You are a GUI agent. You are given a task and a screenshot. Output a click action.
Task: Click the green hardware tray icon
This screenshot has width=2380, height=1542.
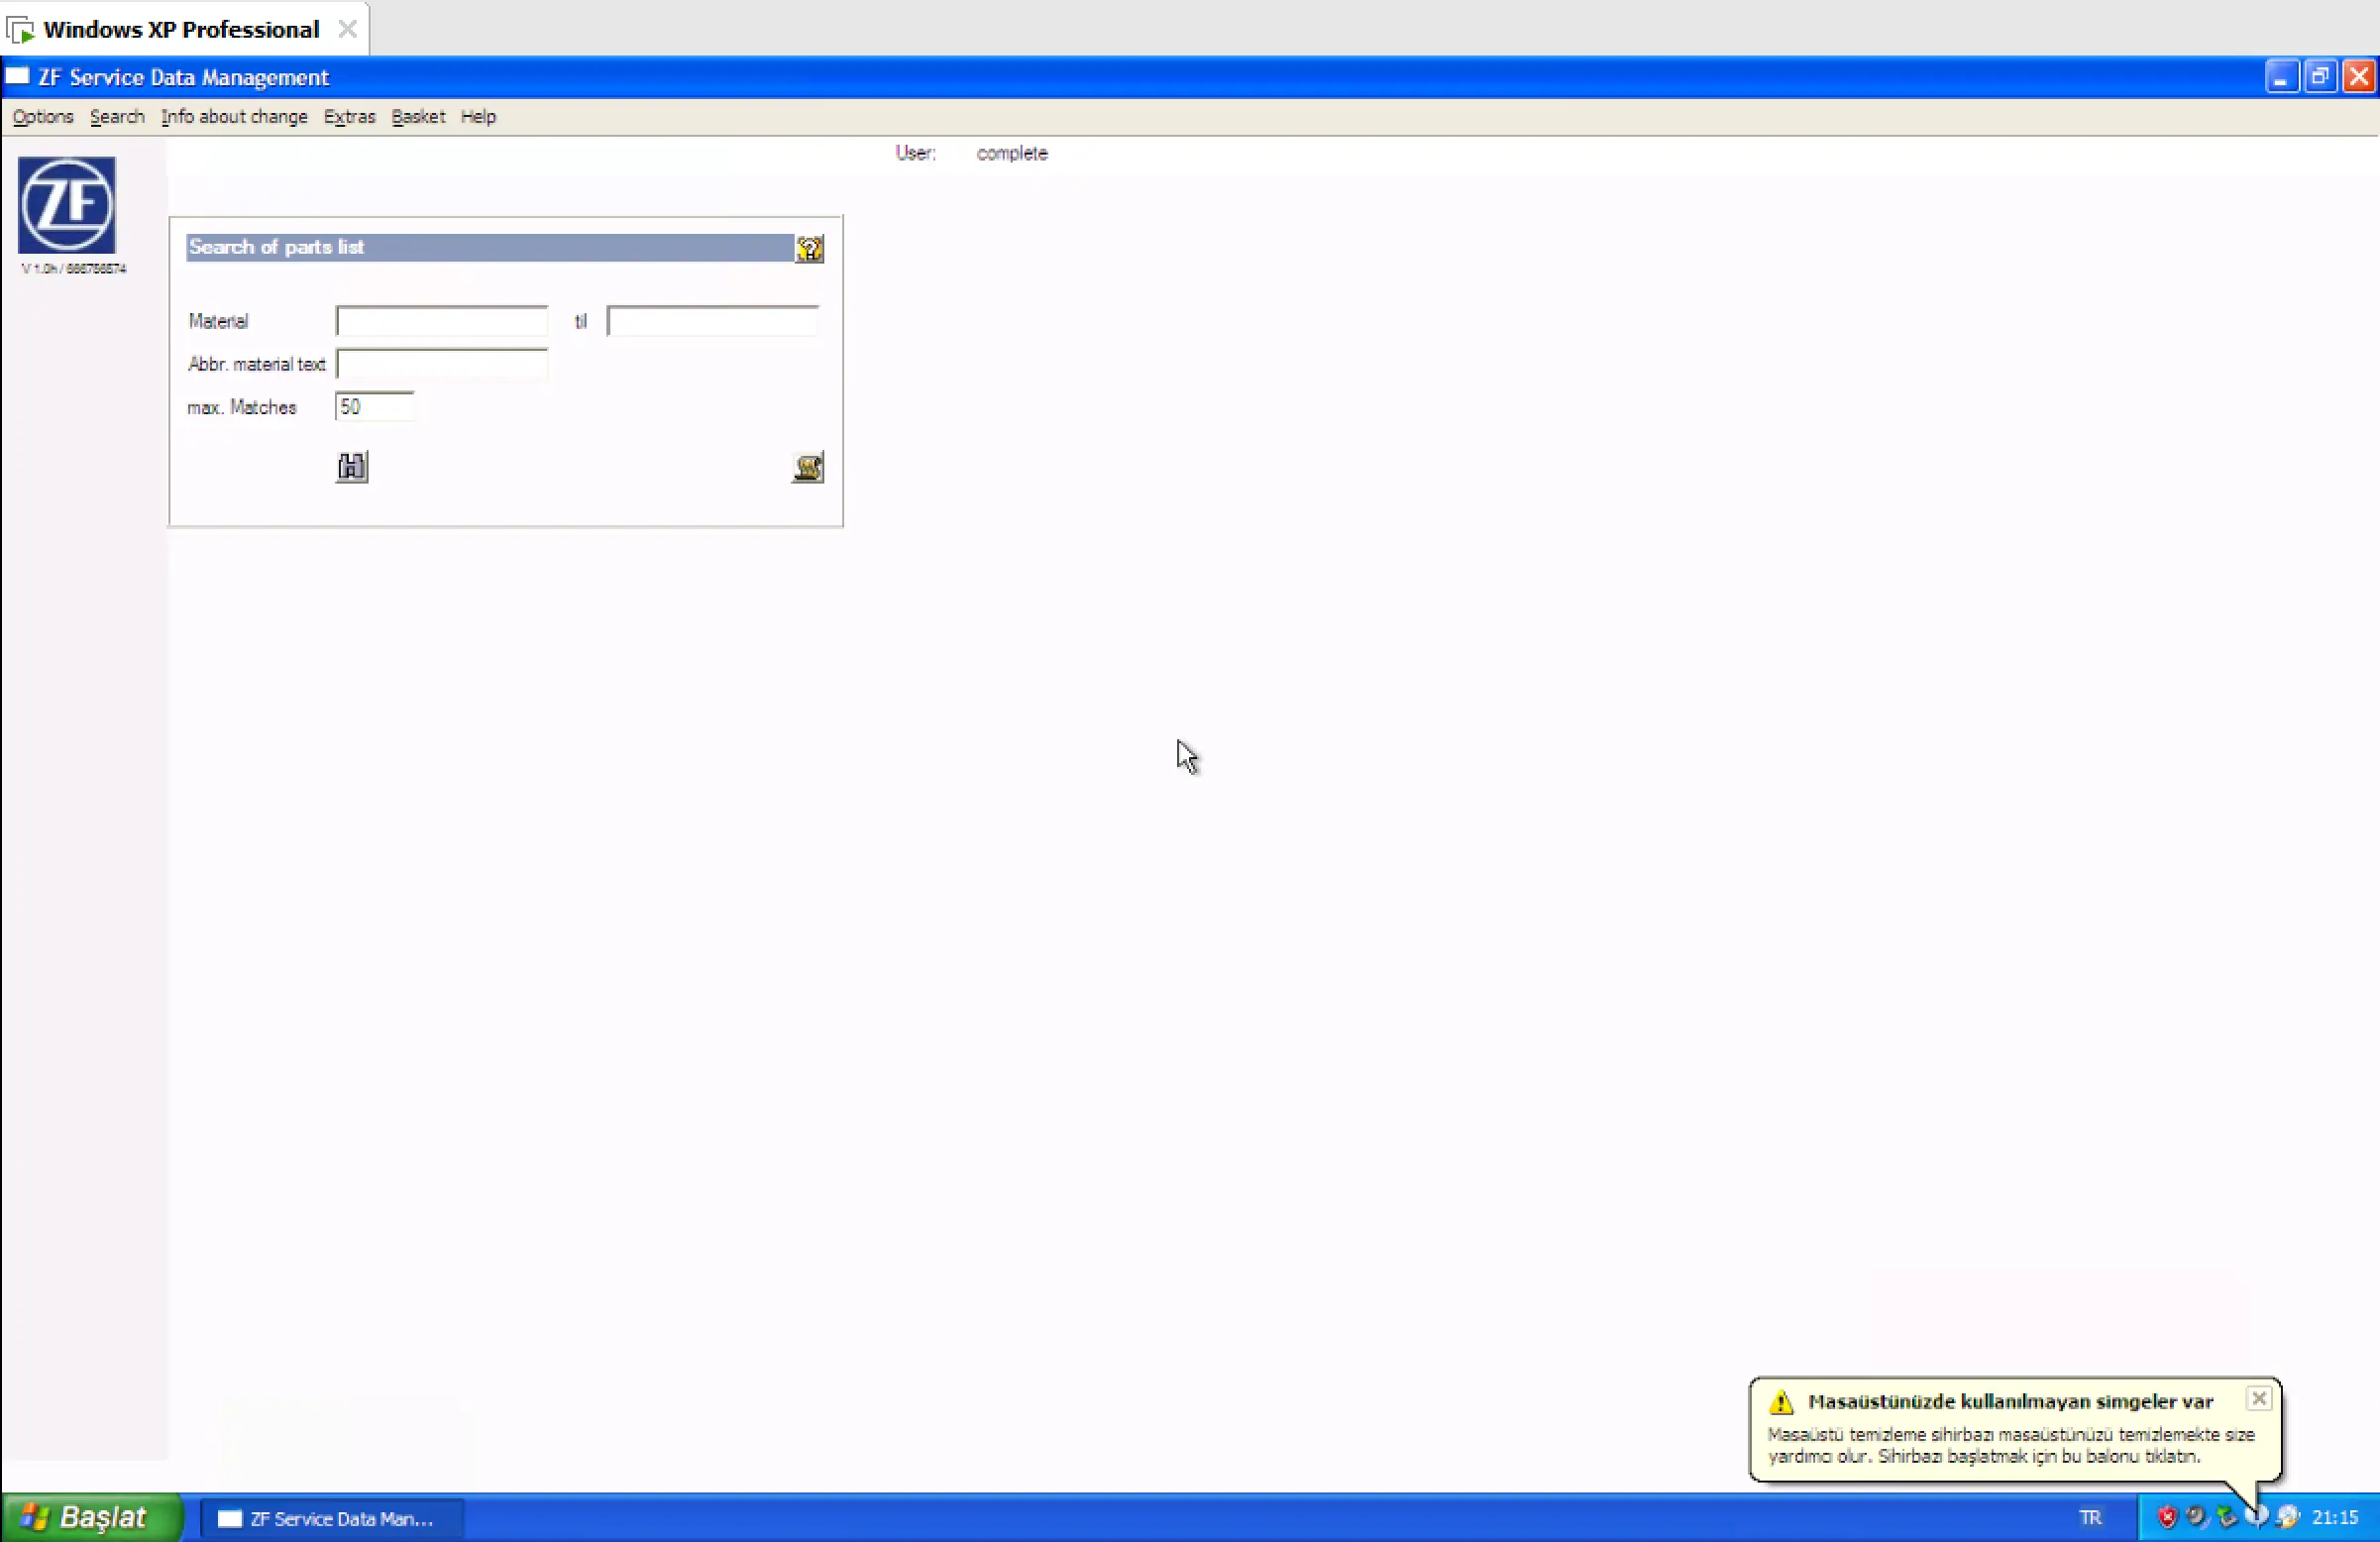[x=2226, y=1517]
